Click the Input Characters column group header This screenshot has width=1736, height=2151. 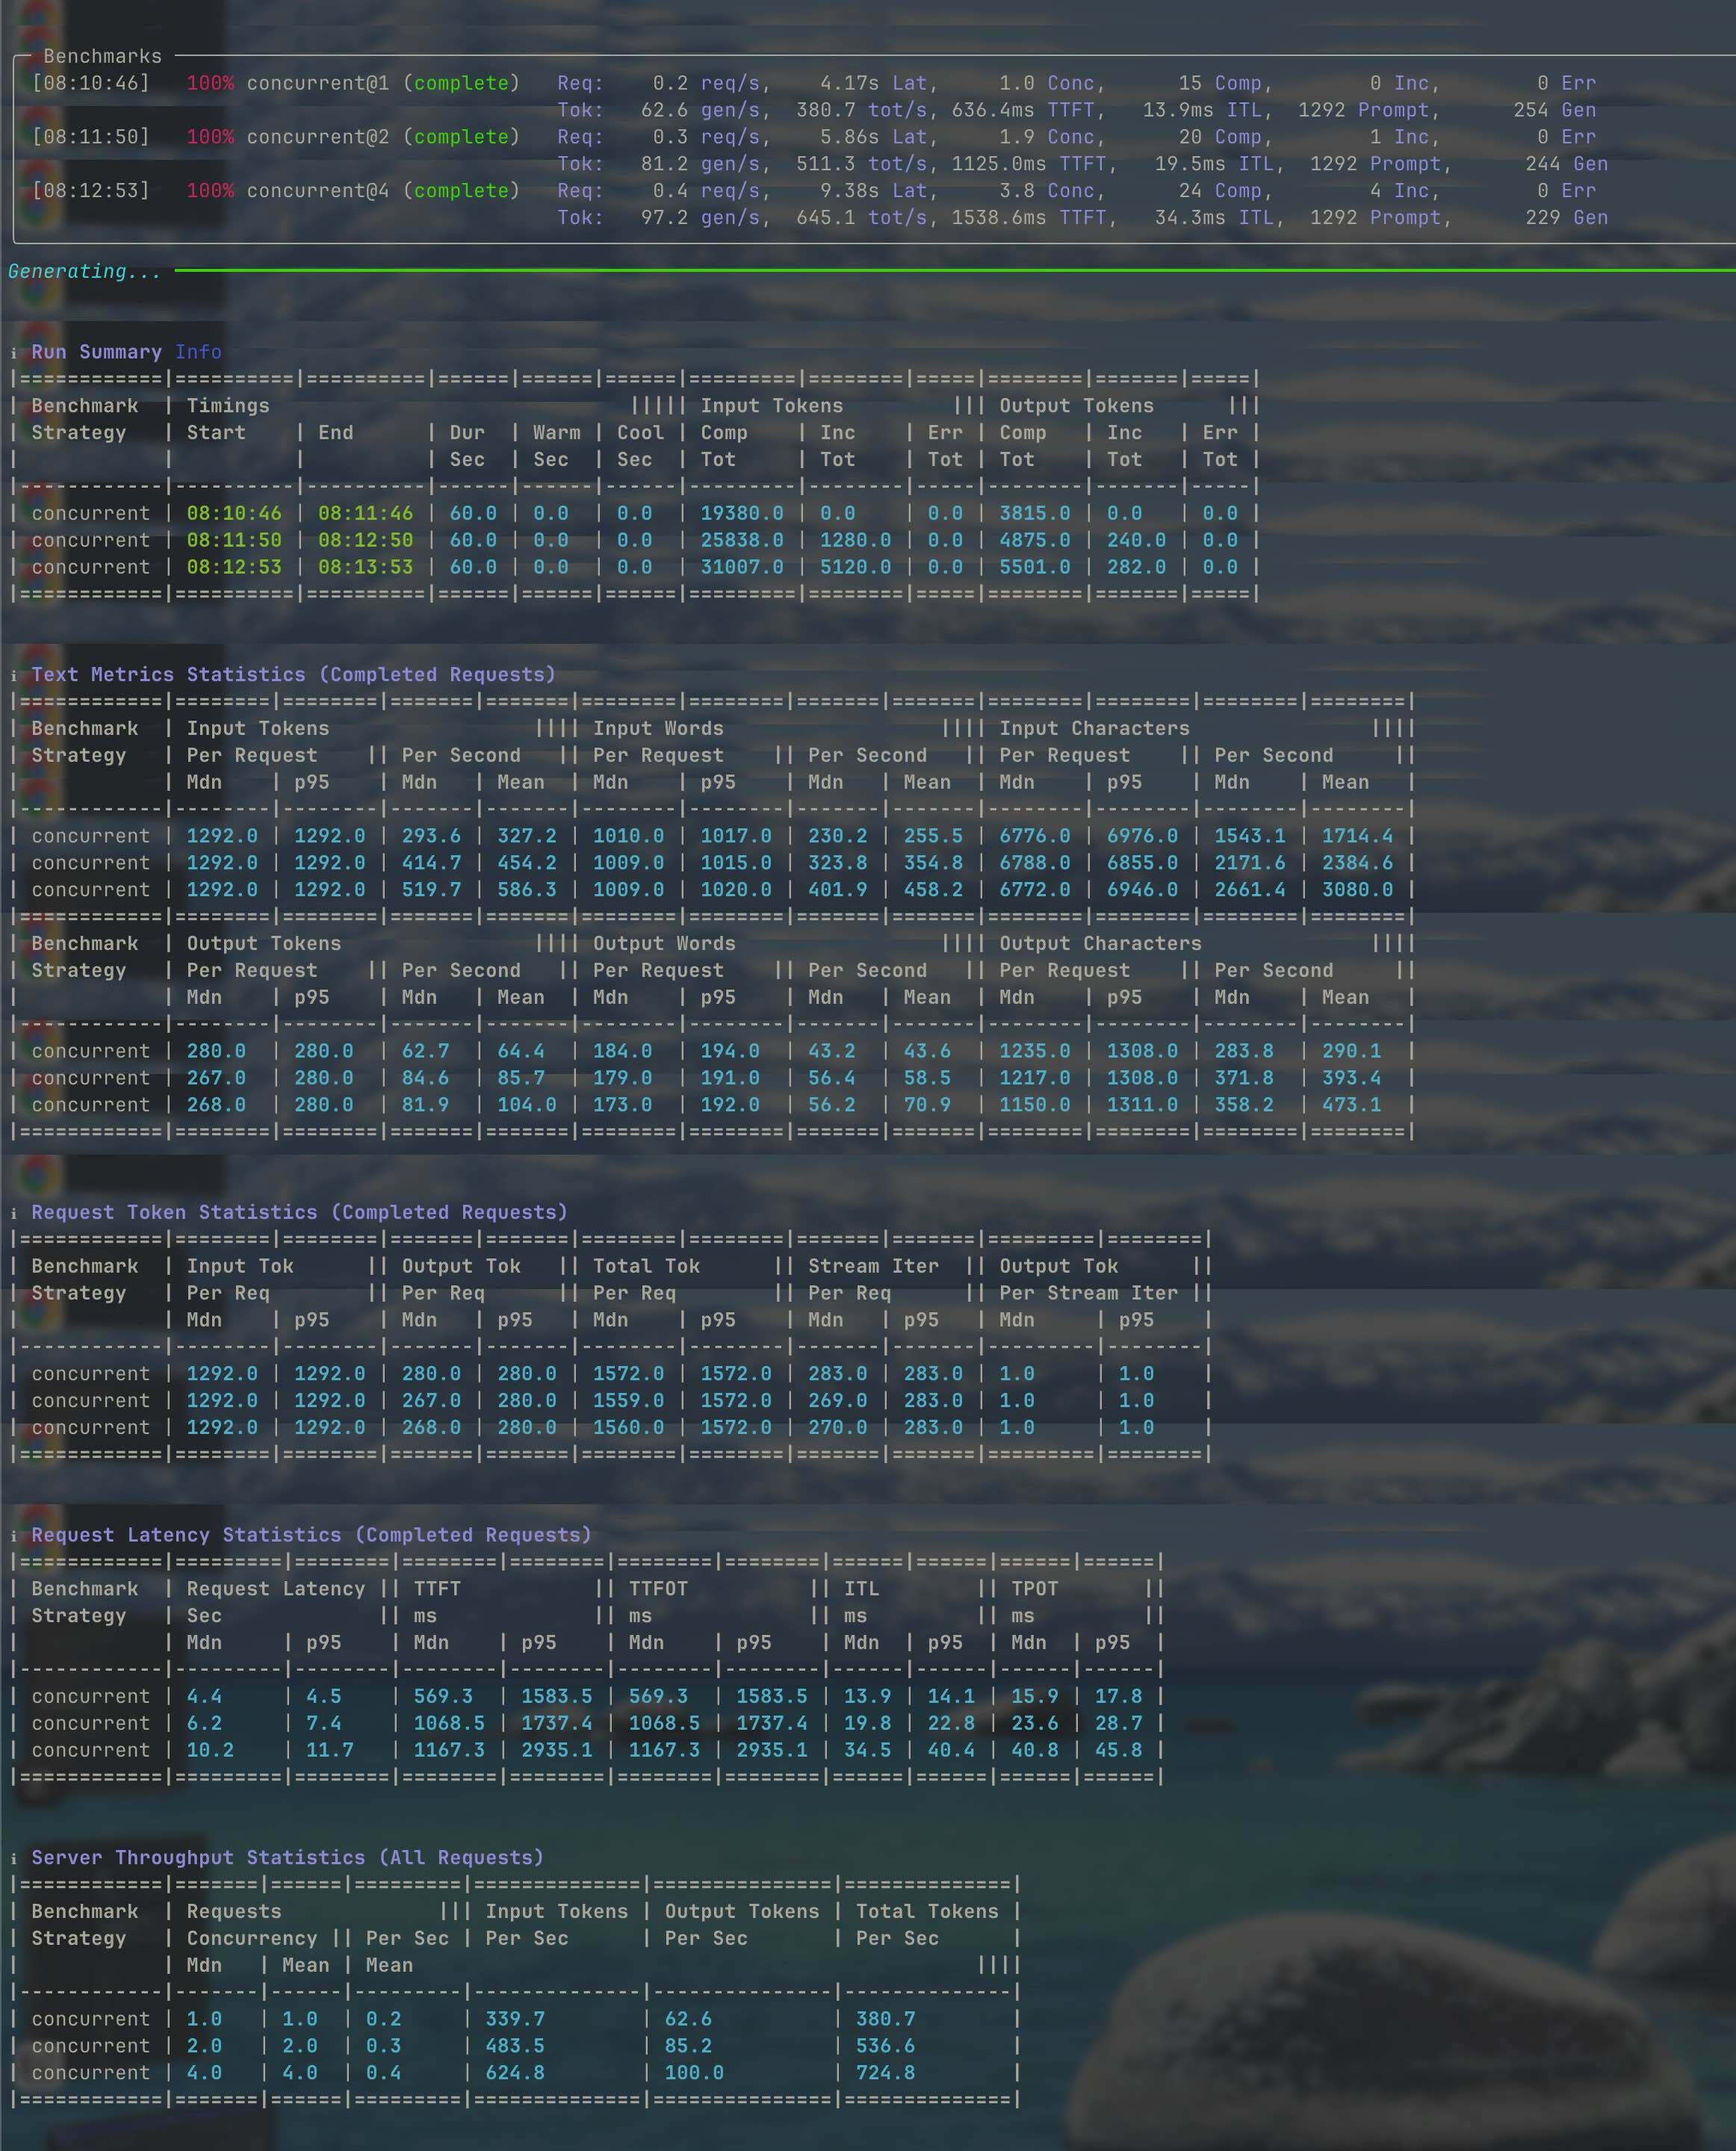click(x=1094, y=729)
